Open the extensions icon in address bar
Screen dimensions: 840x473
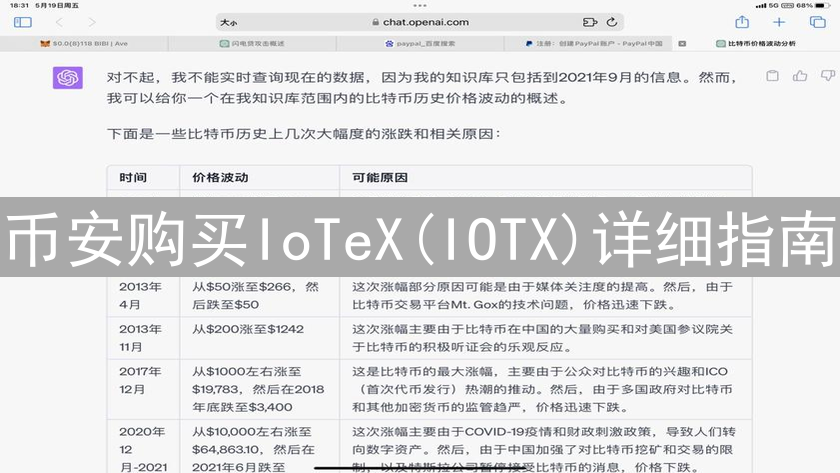pyautogui.click(x=589, y=22)
